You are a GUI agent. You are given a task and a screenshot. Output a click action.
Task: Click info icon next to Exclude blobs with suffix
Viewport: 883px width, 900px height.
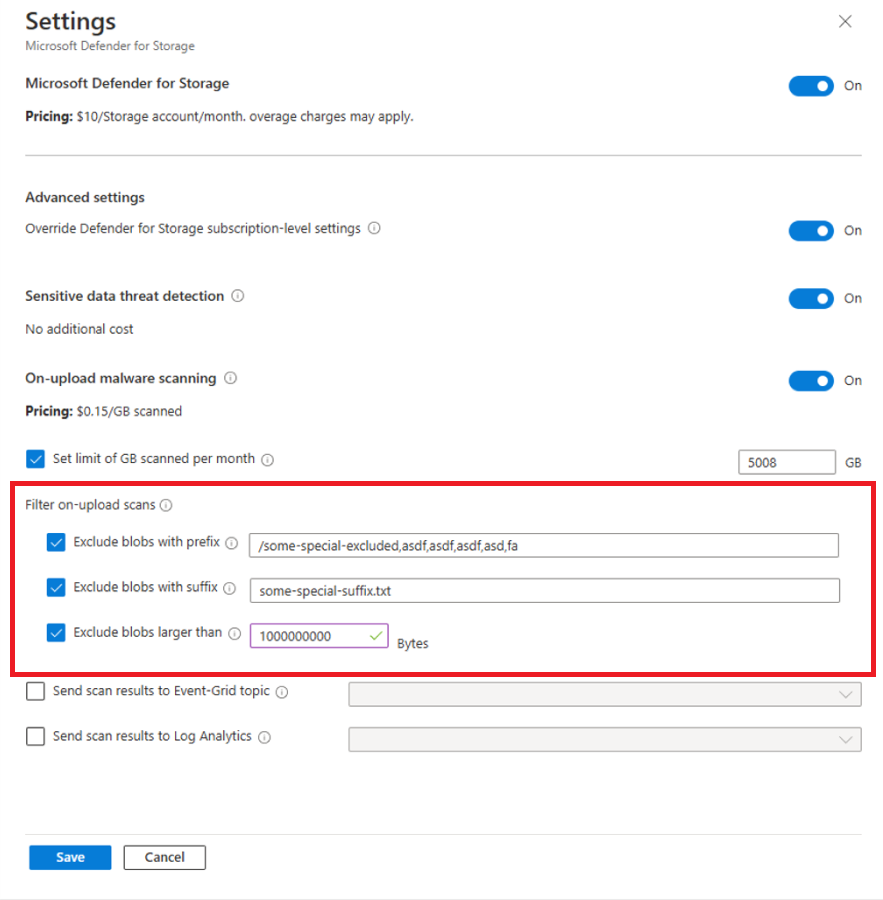229,588
